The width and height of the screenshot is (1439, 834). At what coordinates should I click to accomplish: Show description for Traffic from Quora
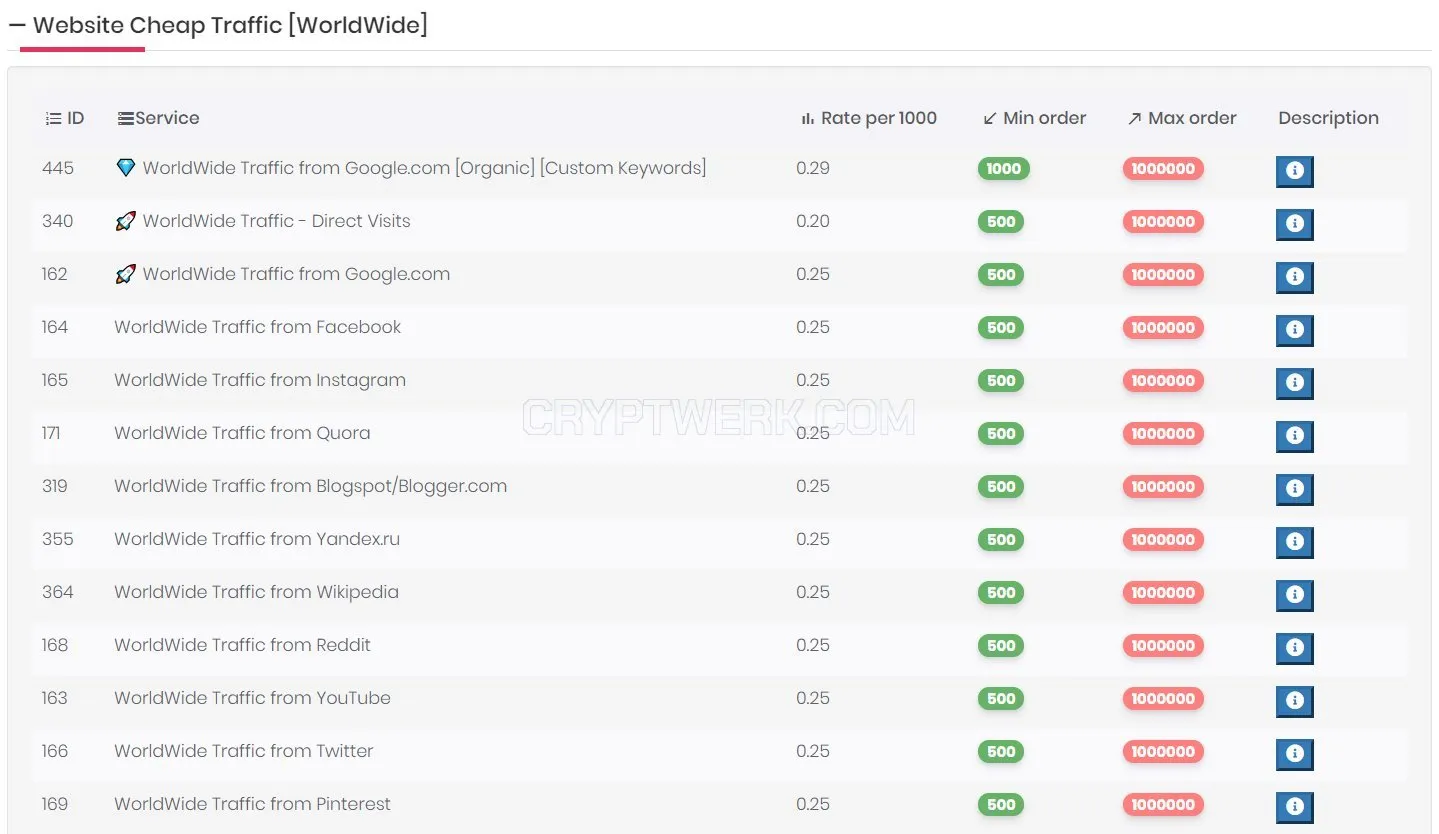[x=1295, y=436]
